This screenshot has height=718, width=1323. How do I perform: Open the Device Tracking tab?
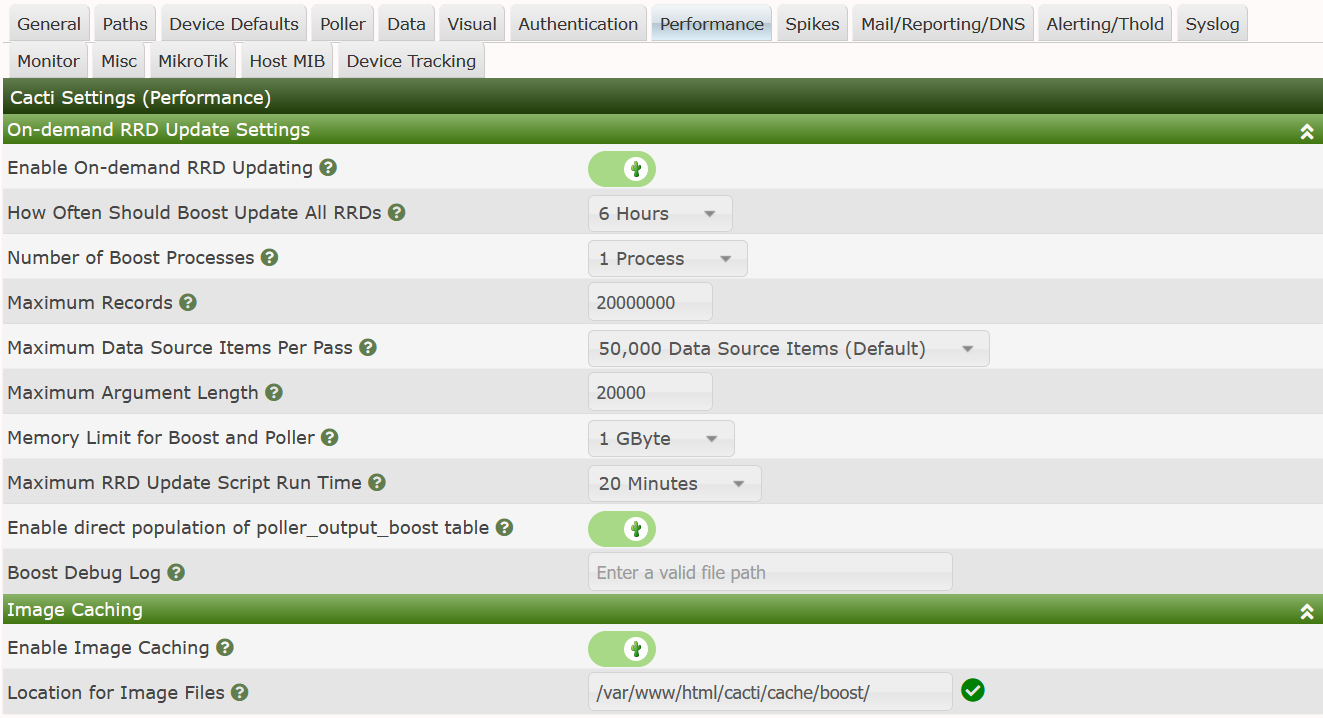click(x=411, y=61)
